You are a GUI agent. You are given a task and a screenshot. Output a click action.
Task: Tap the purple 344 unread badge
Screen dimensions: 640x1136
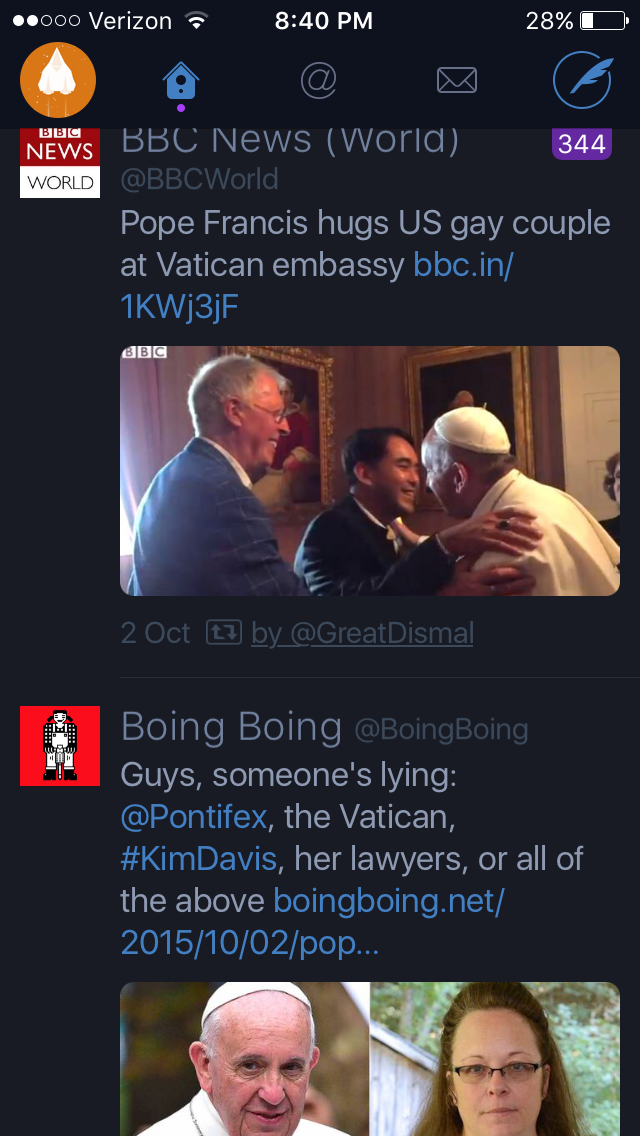581,145
